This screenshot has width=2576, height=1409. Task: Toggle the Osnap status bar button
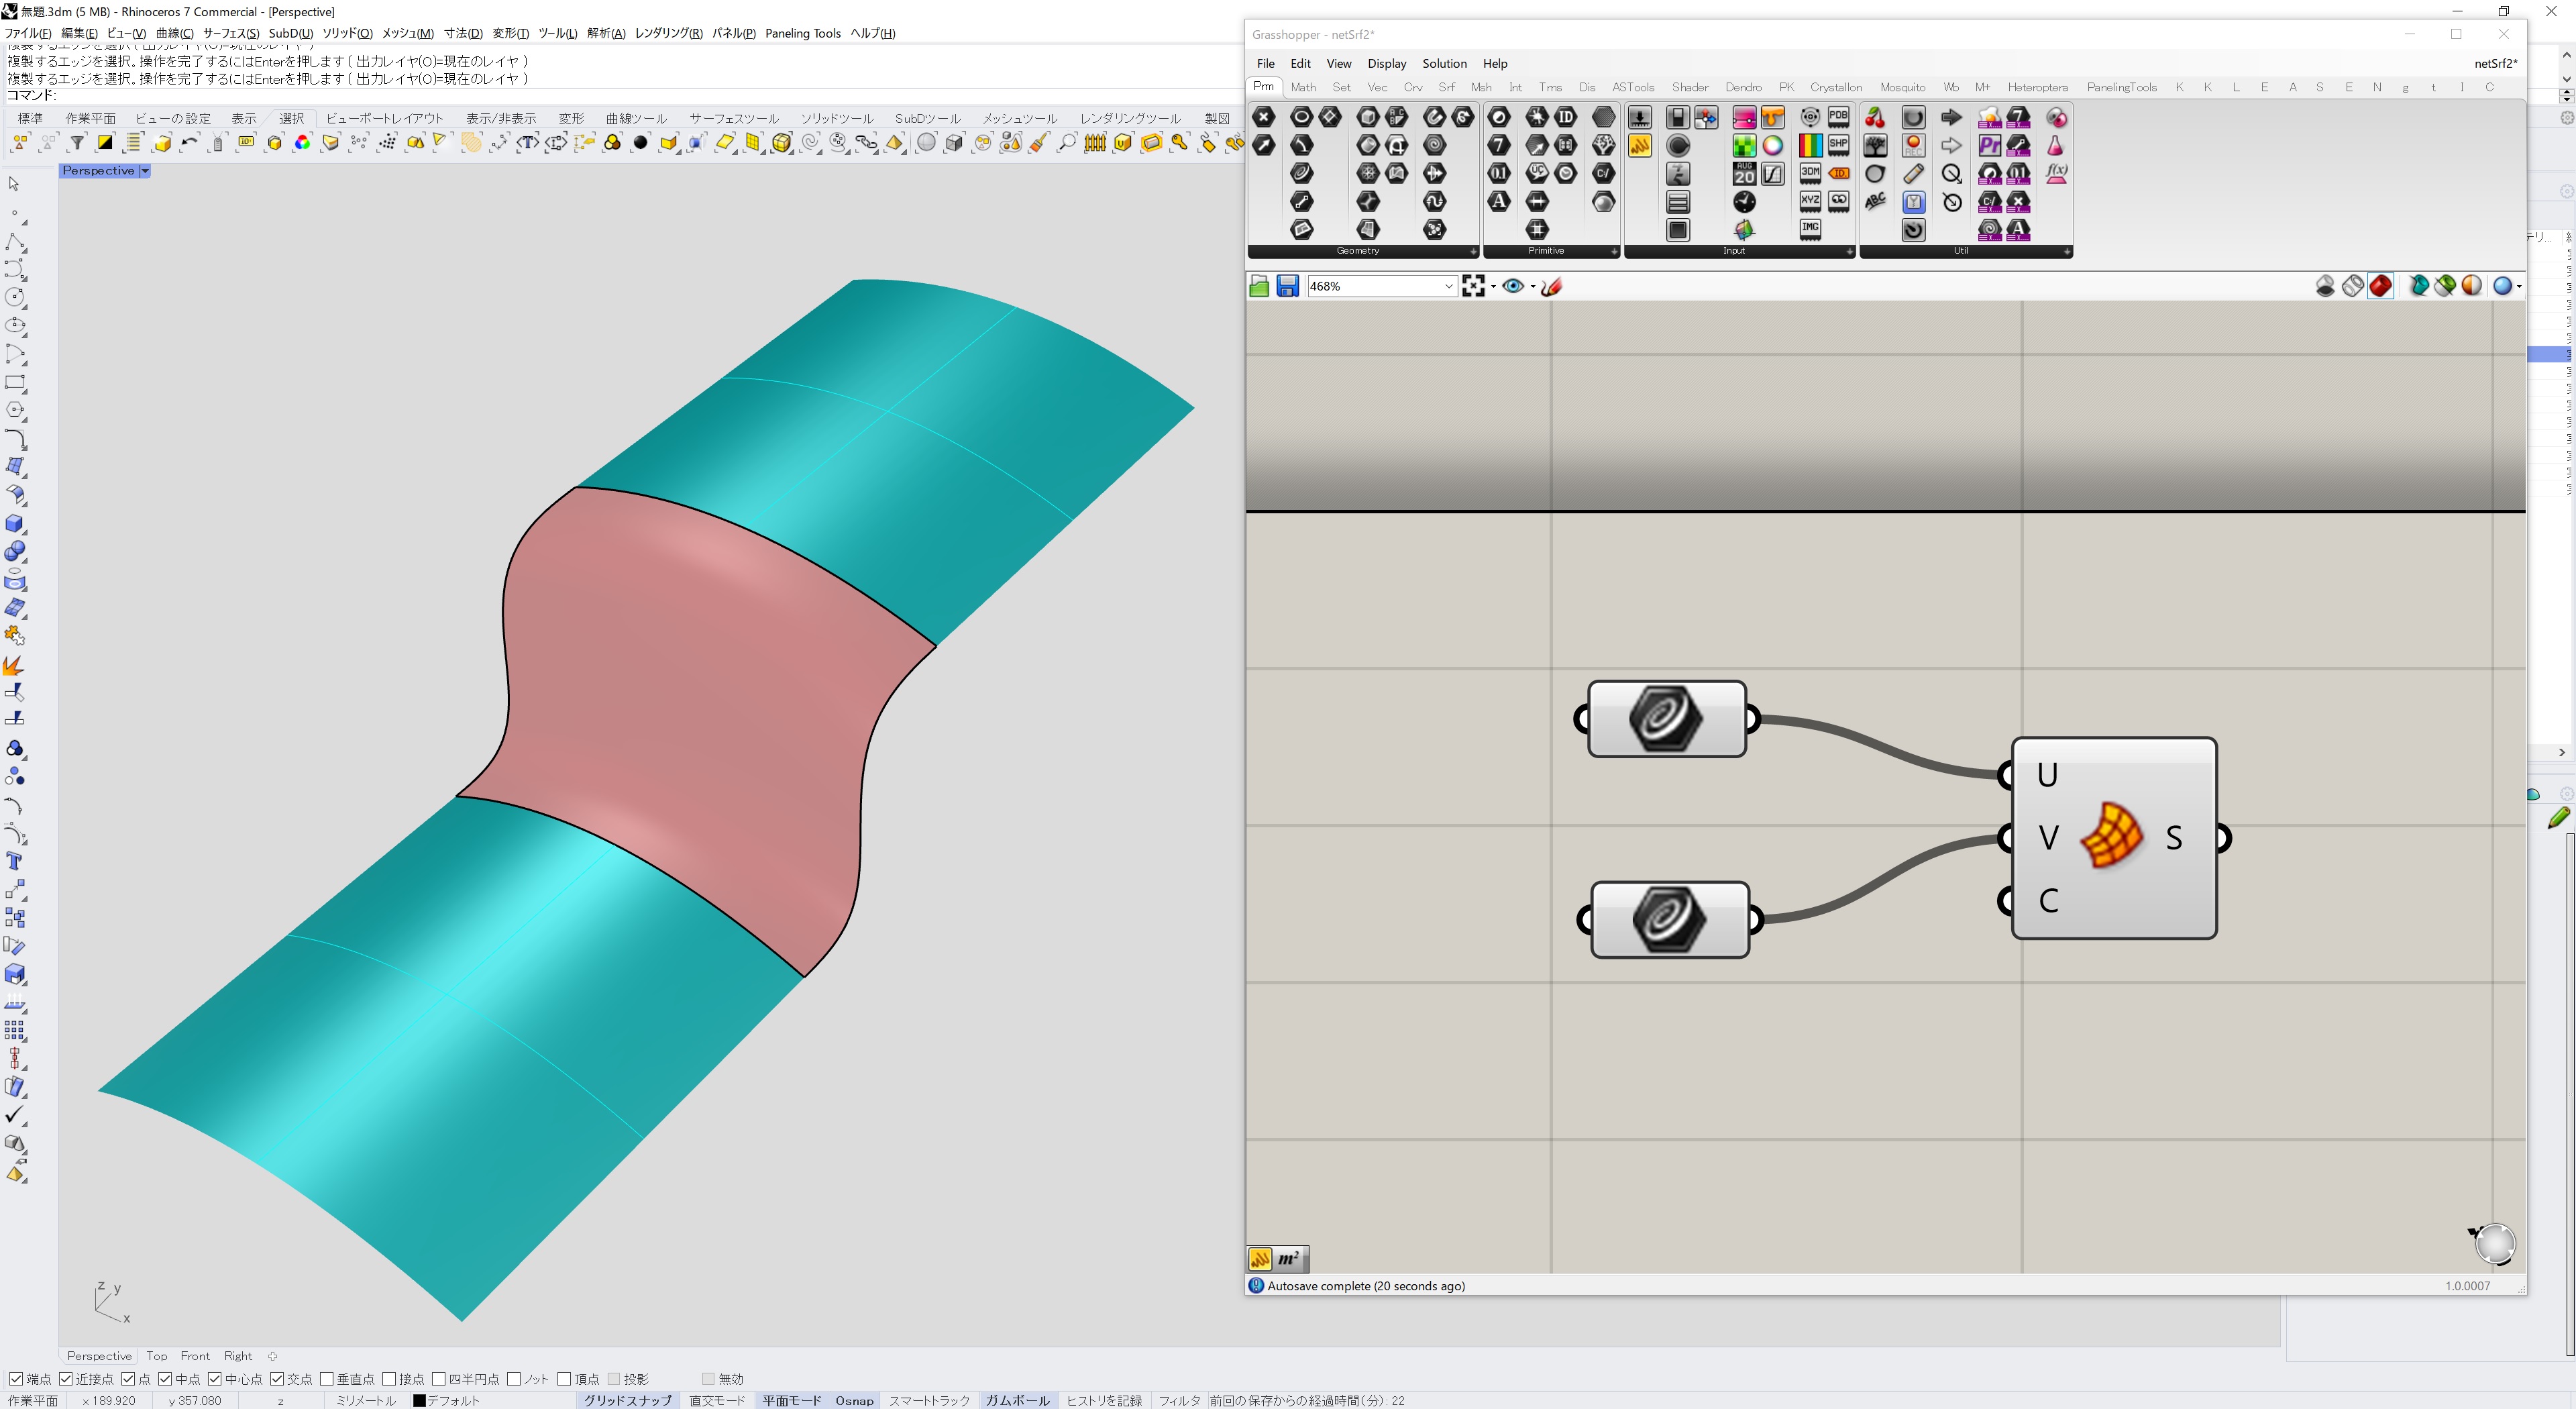(x=854, y=1400)
